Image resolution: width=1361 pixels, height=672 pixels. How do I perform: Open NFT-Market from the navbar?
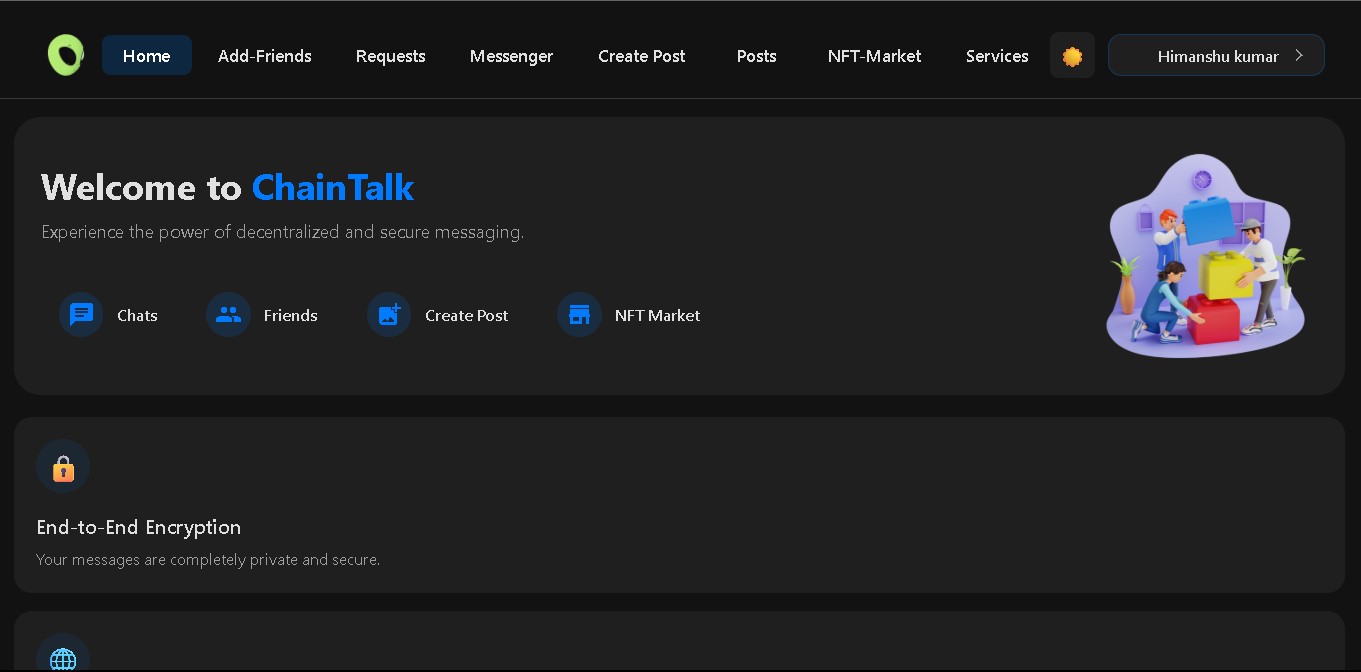click(x=875, y=56)
